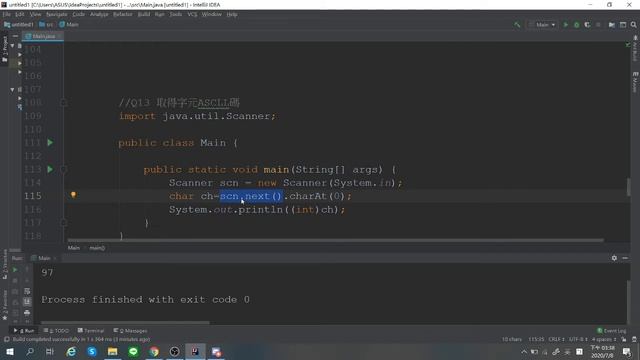Click the yellow intention lightbulb icon
Image resolution: width=640 pixels, height=360 pixels.
(x=73, y=195)
